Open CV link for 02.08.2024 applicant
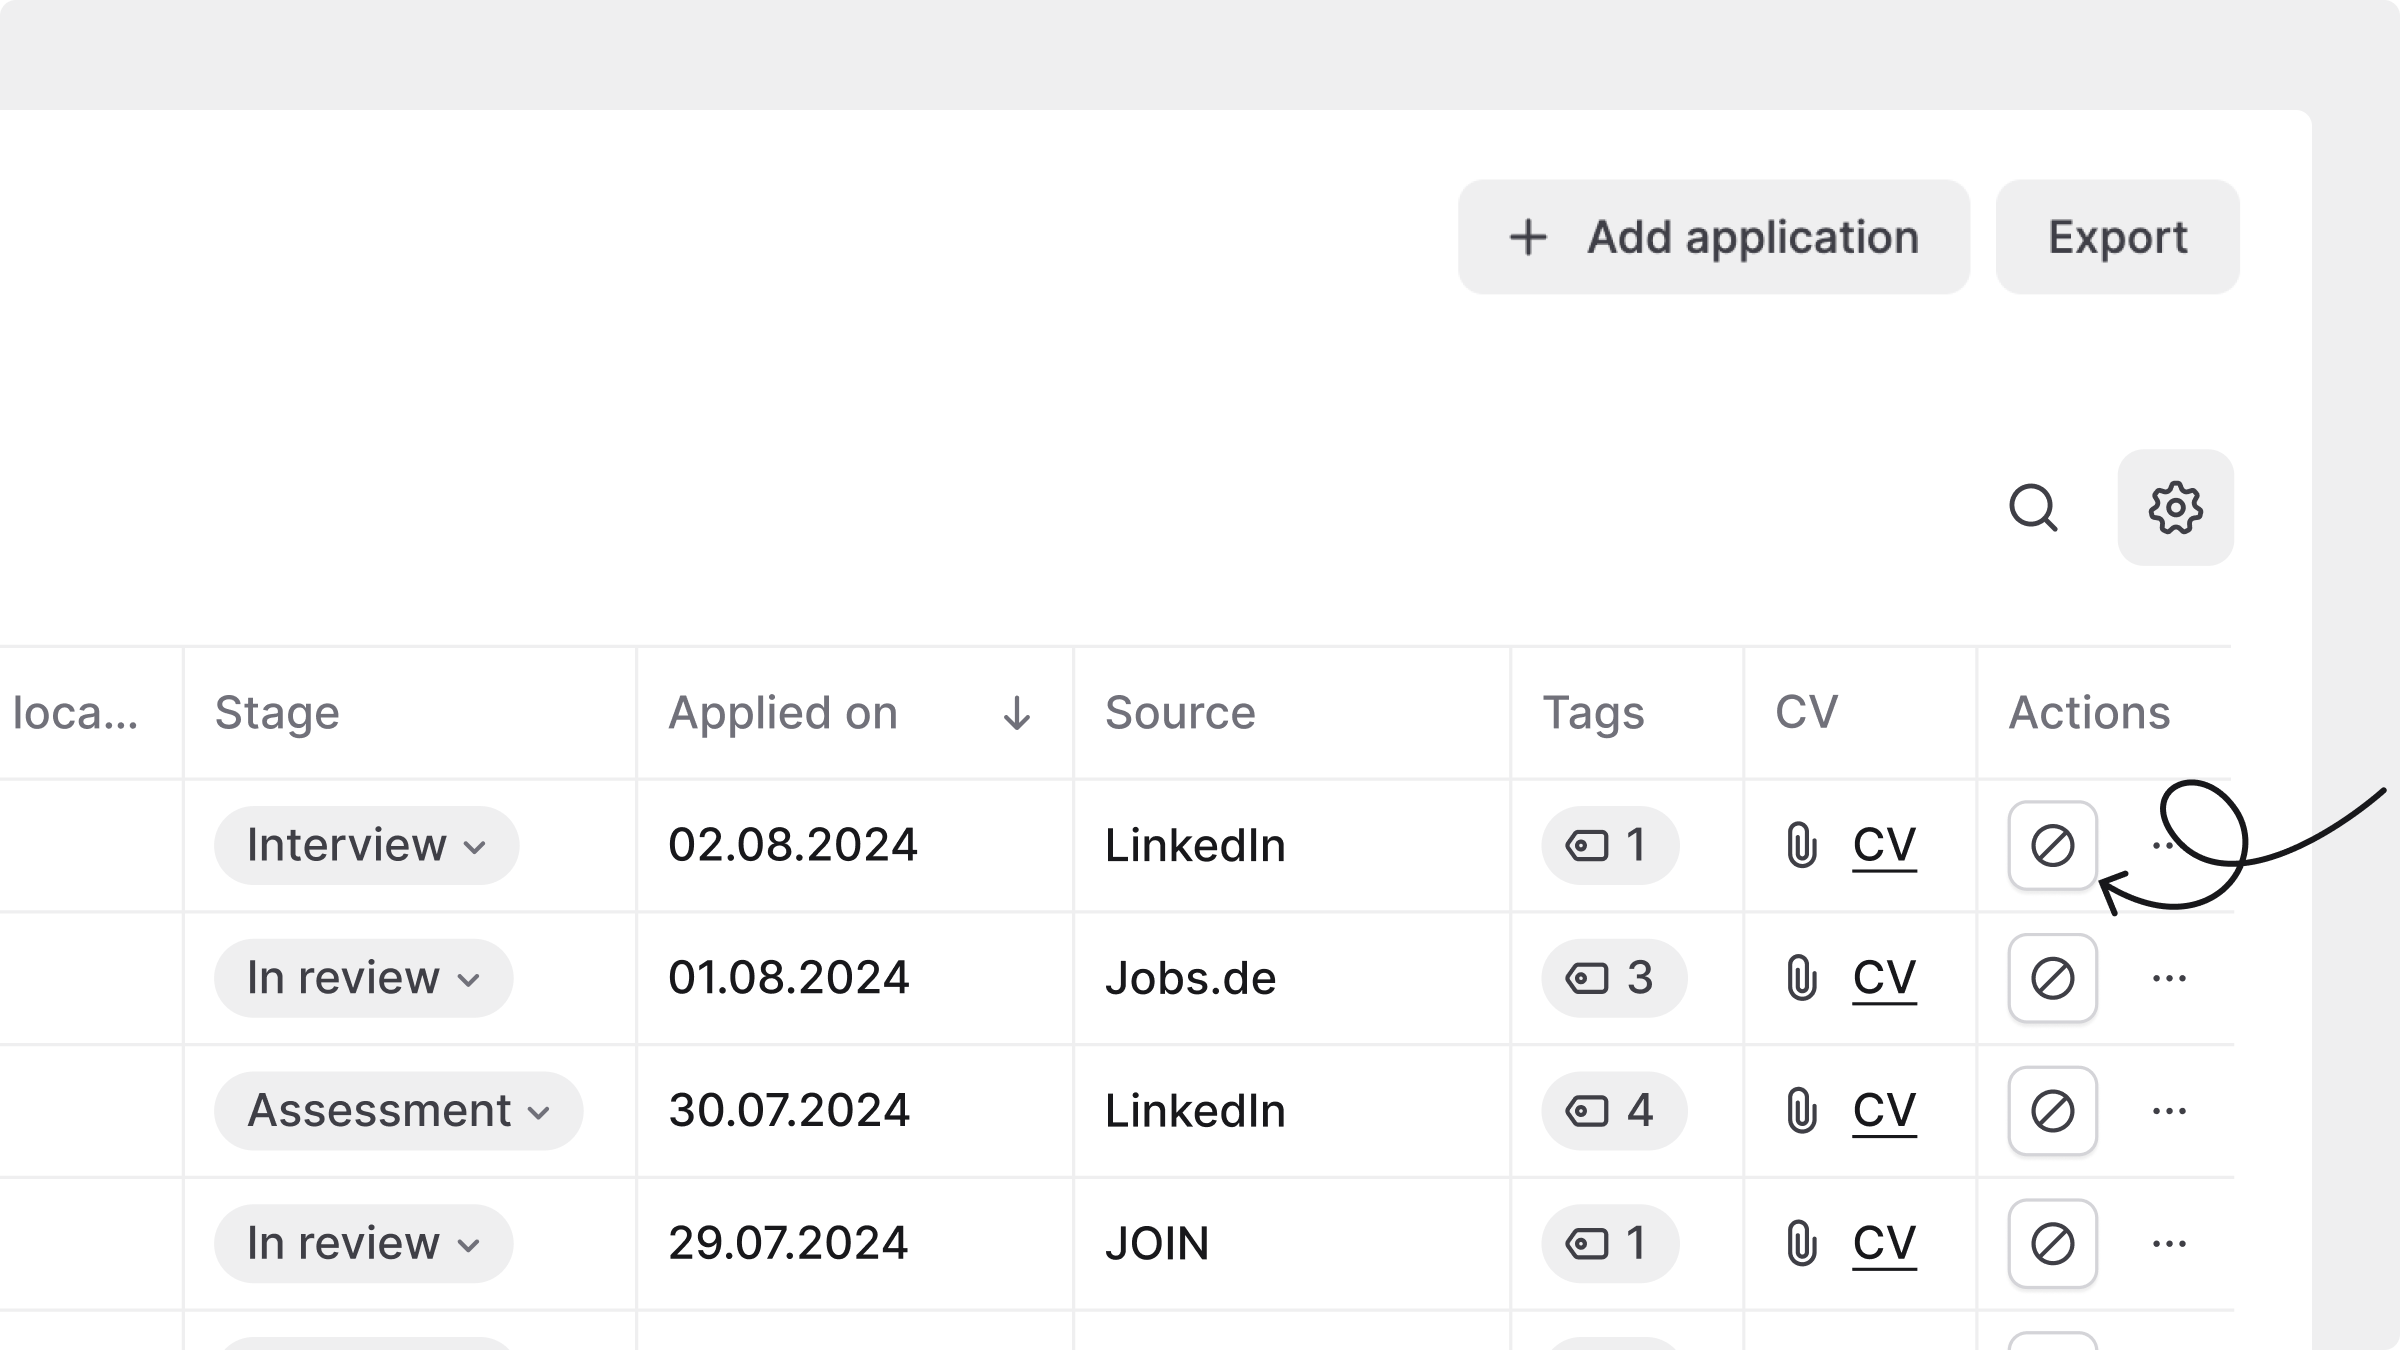 point(1883,846)
